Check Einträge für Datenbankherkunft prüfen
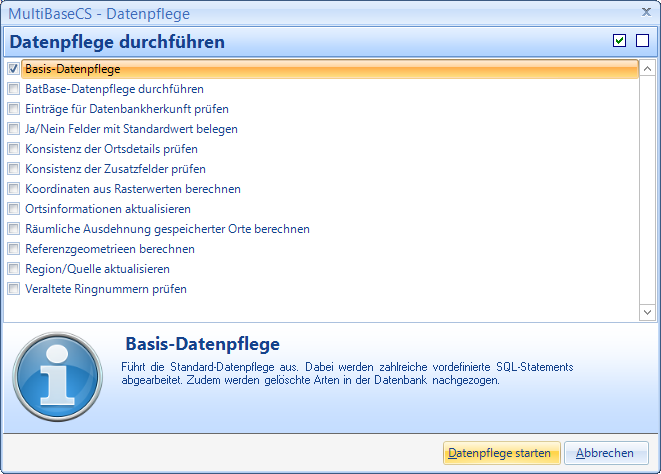Screen dimensions: 661x474 tap(13, 109)
